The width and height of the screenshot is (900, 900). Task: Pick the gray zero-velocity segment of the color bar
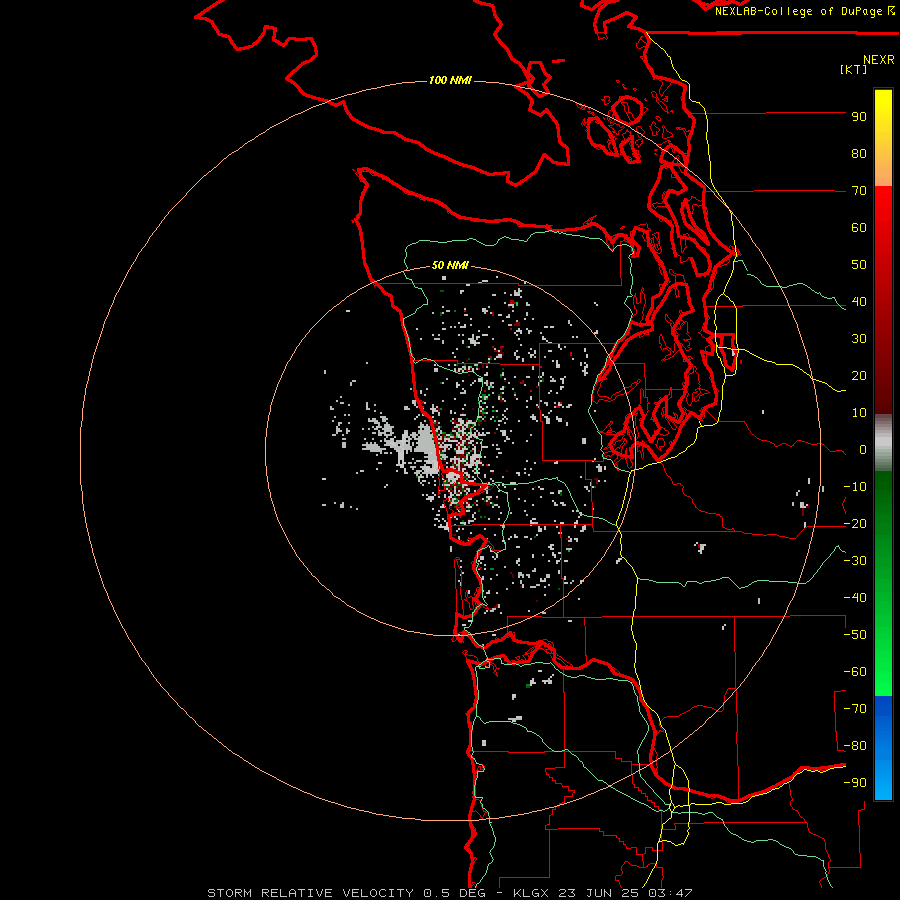(883, 443)
